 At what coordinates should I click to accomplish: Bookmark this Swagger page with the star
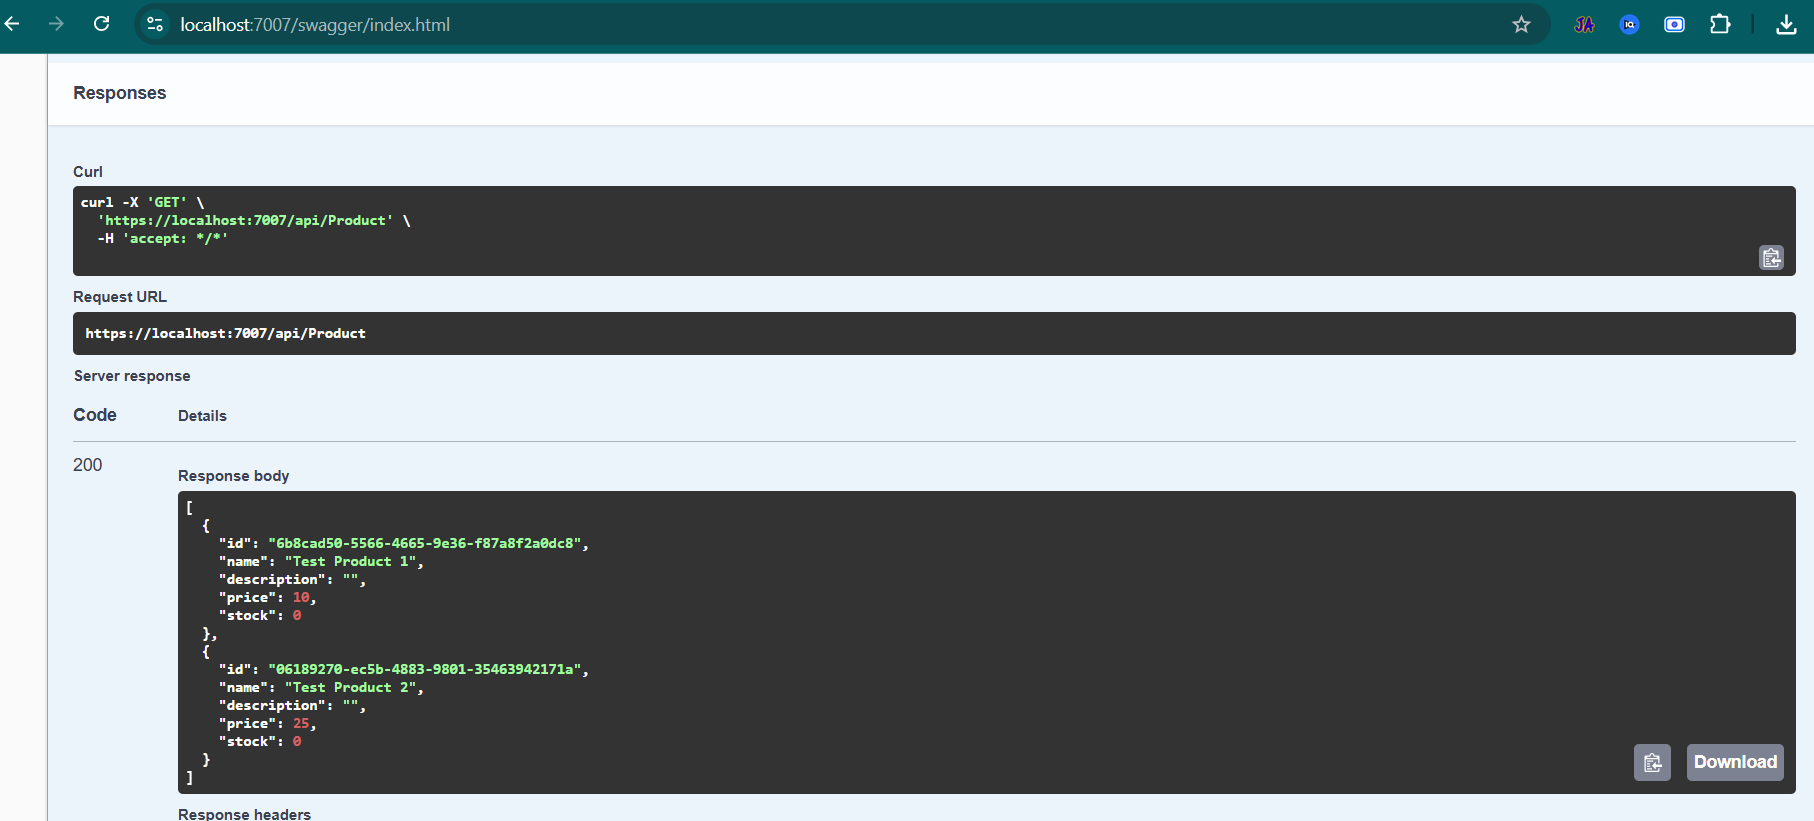pos(1521,25)
